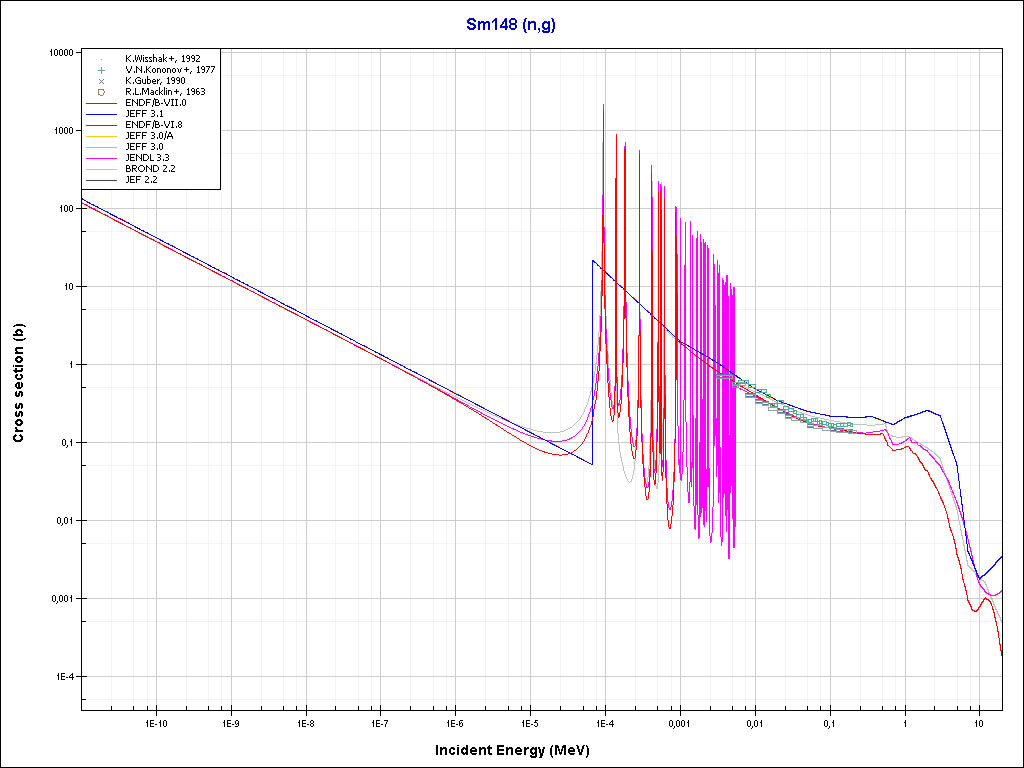Select the ENDF/B-VI.8 legend label
This screenshot has width=1024, height=768.
pyautogui.click(x=154, y=125)
